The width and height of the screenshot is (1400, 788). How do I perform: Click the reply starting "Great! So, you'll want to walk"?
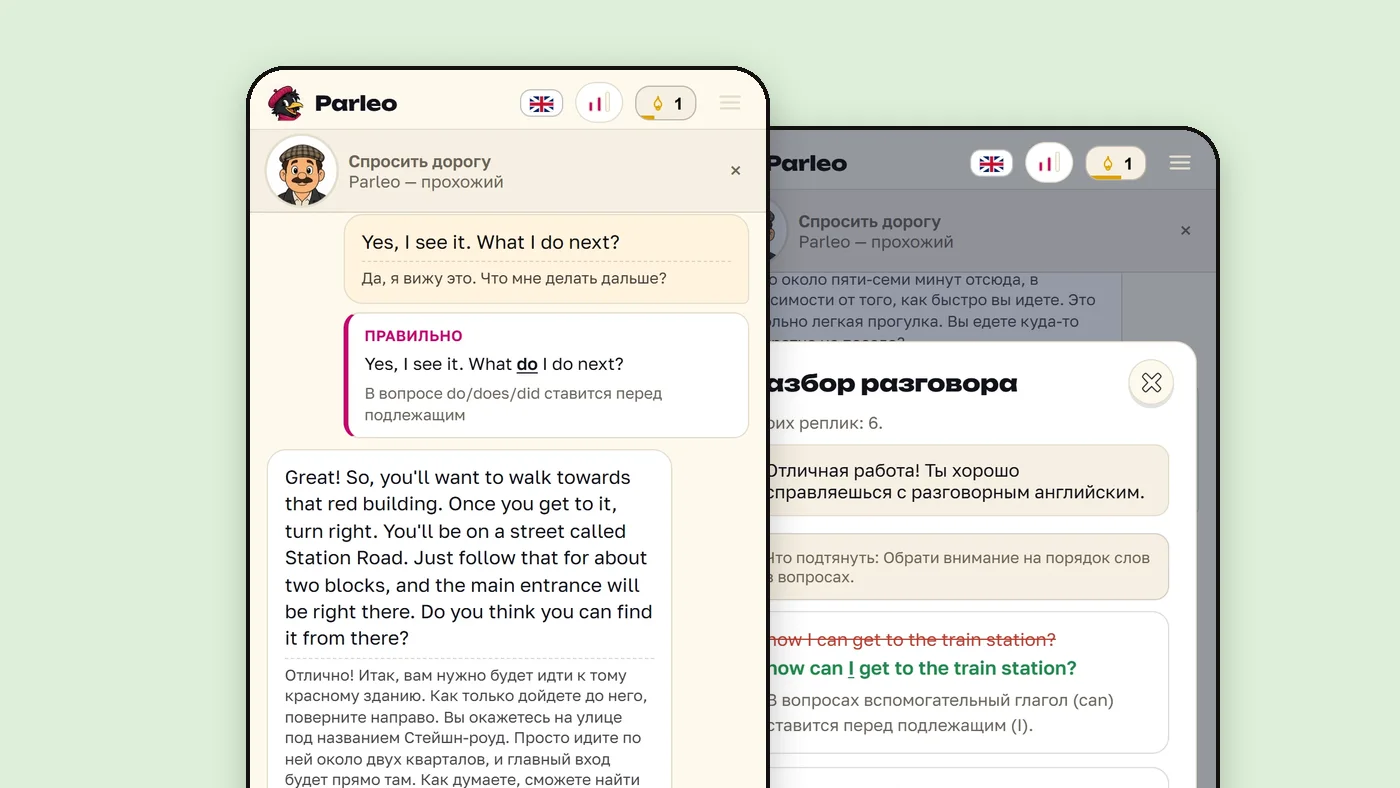click(x=469, y=558)
